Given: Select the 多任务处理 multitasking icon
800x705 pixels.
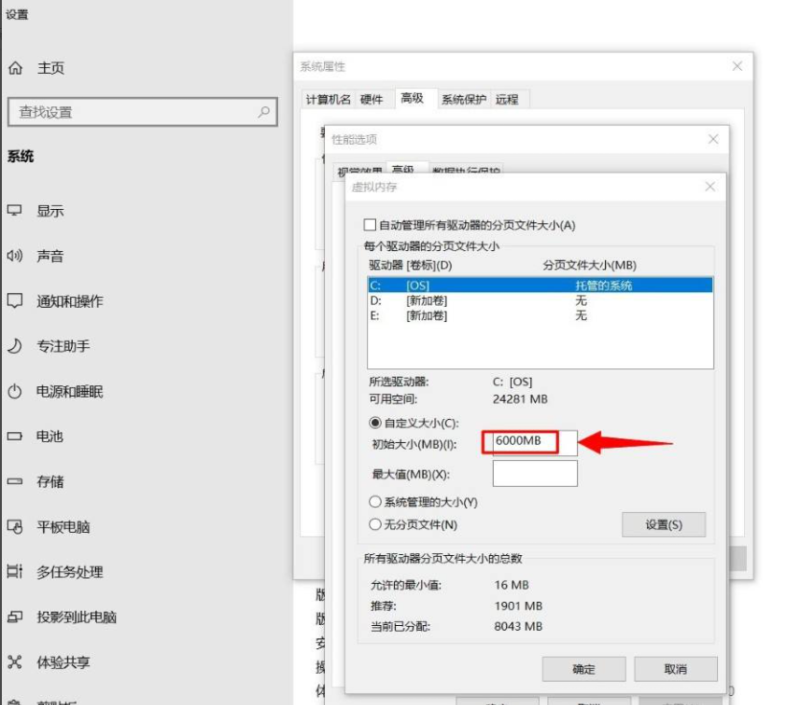Looking at the screenshot, I should (x=14, y=571).
